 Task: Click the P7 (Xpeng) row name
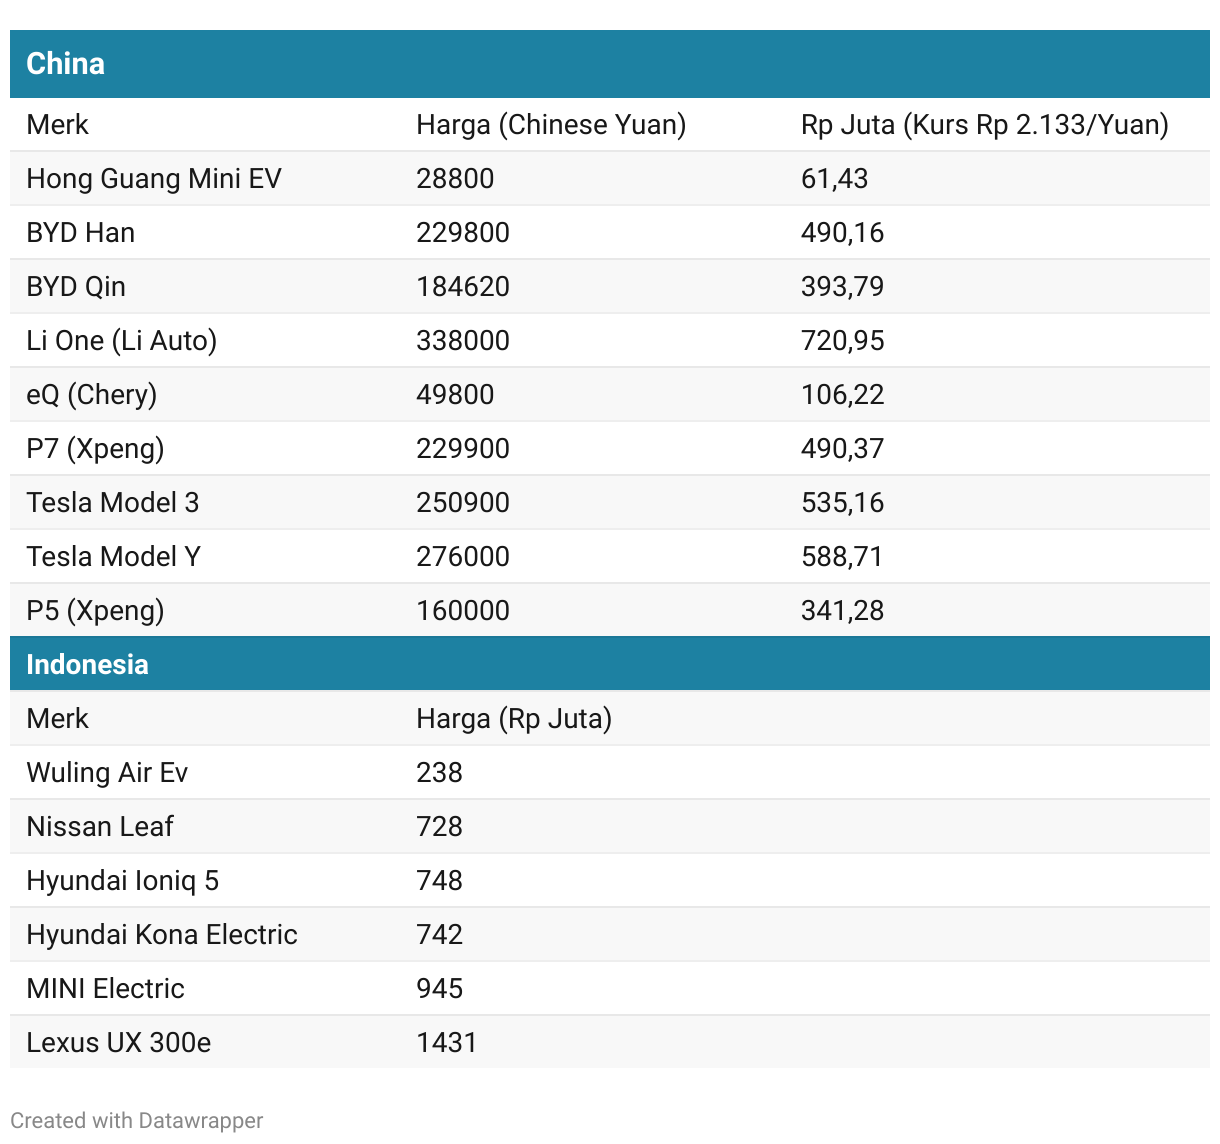coord(95,449)
